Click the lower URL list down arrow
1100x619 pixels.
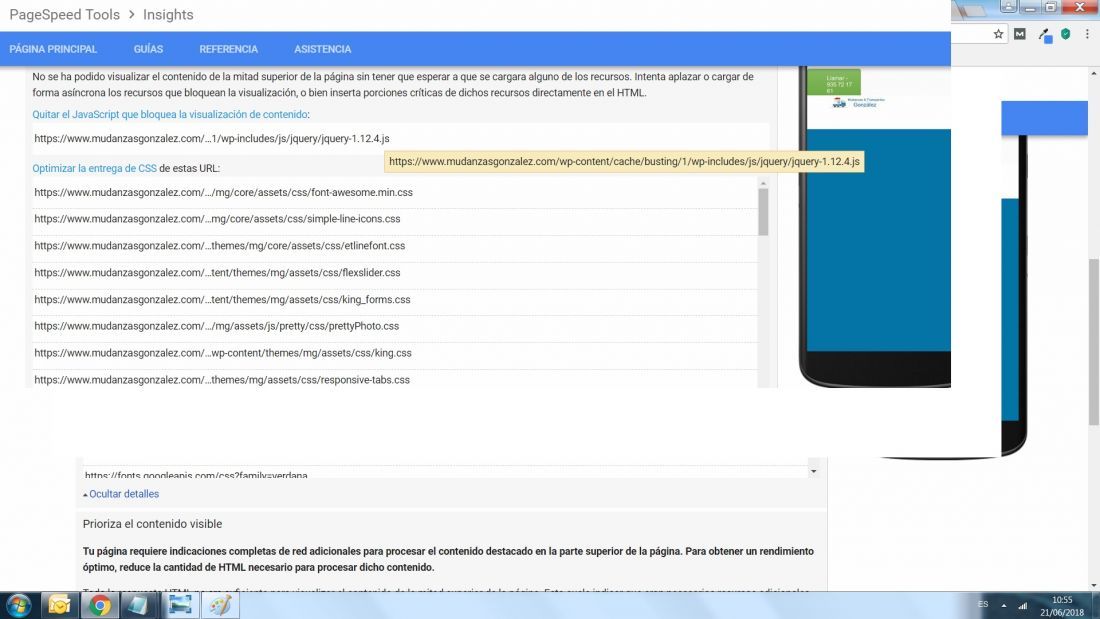[814, 472]
